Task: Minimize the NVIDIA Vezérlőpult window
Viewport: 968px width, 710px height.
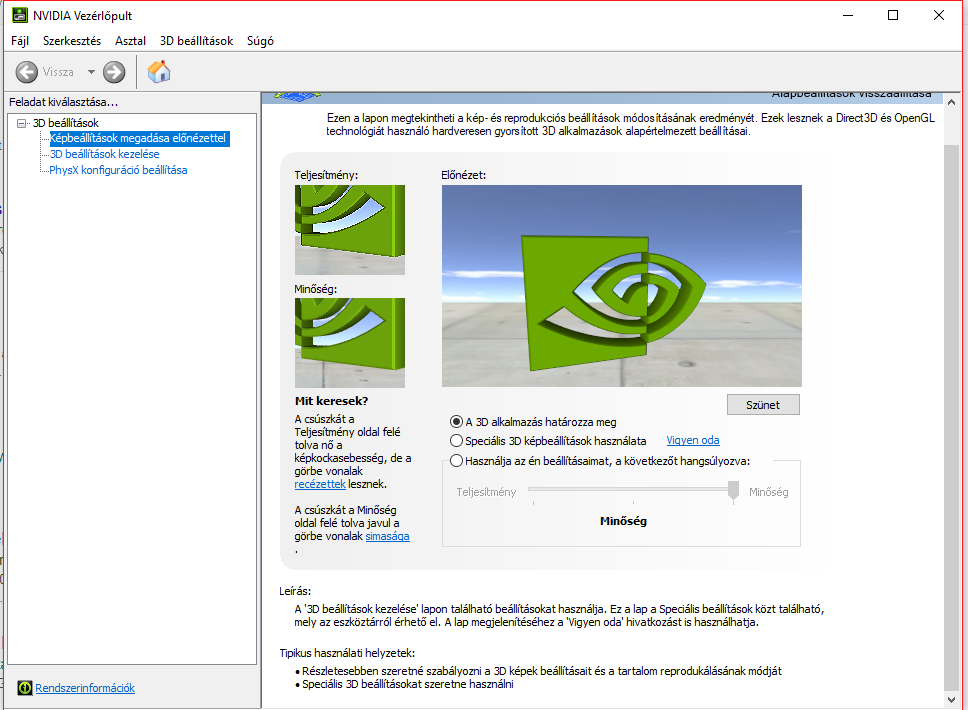Action: click(x=848, y=15)
